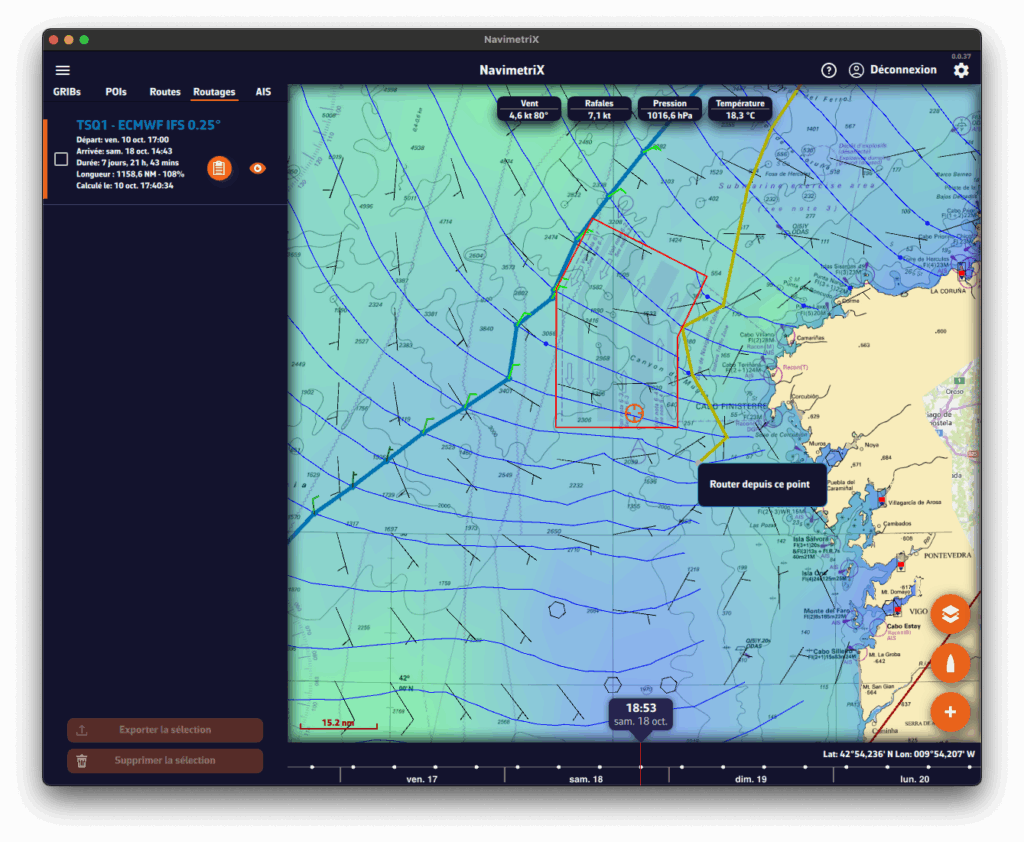1024x842 pixels.
Task: Go to the AIS tab
Action: click(263, 92)
